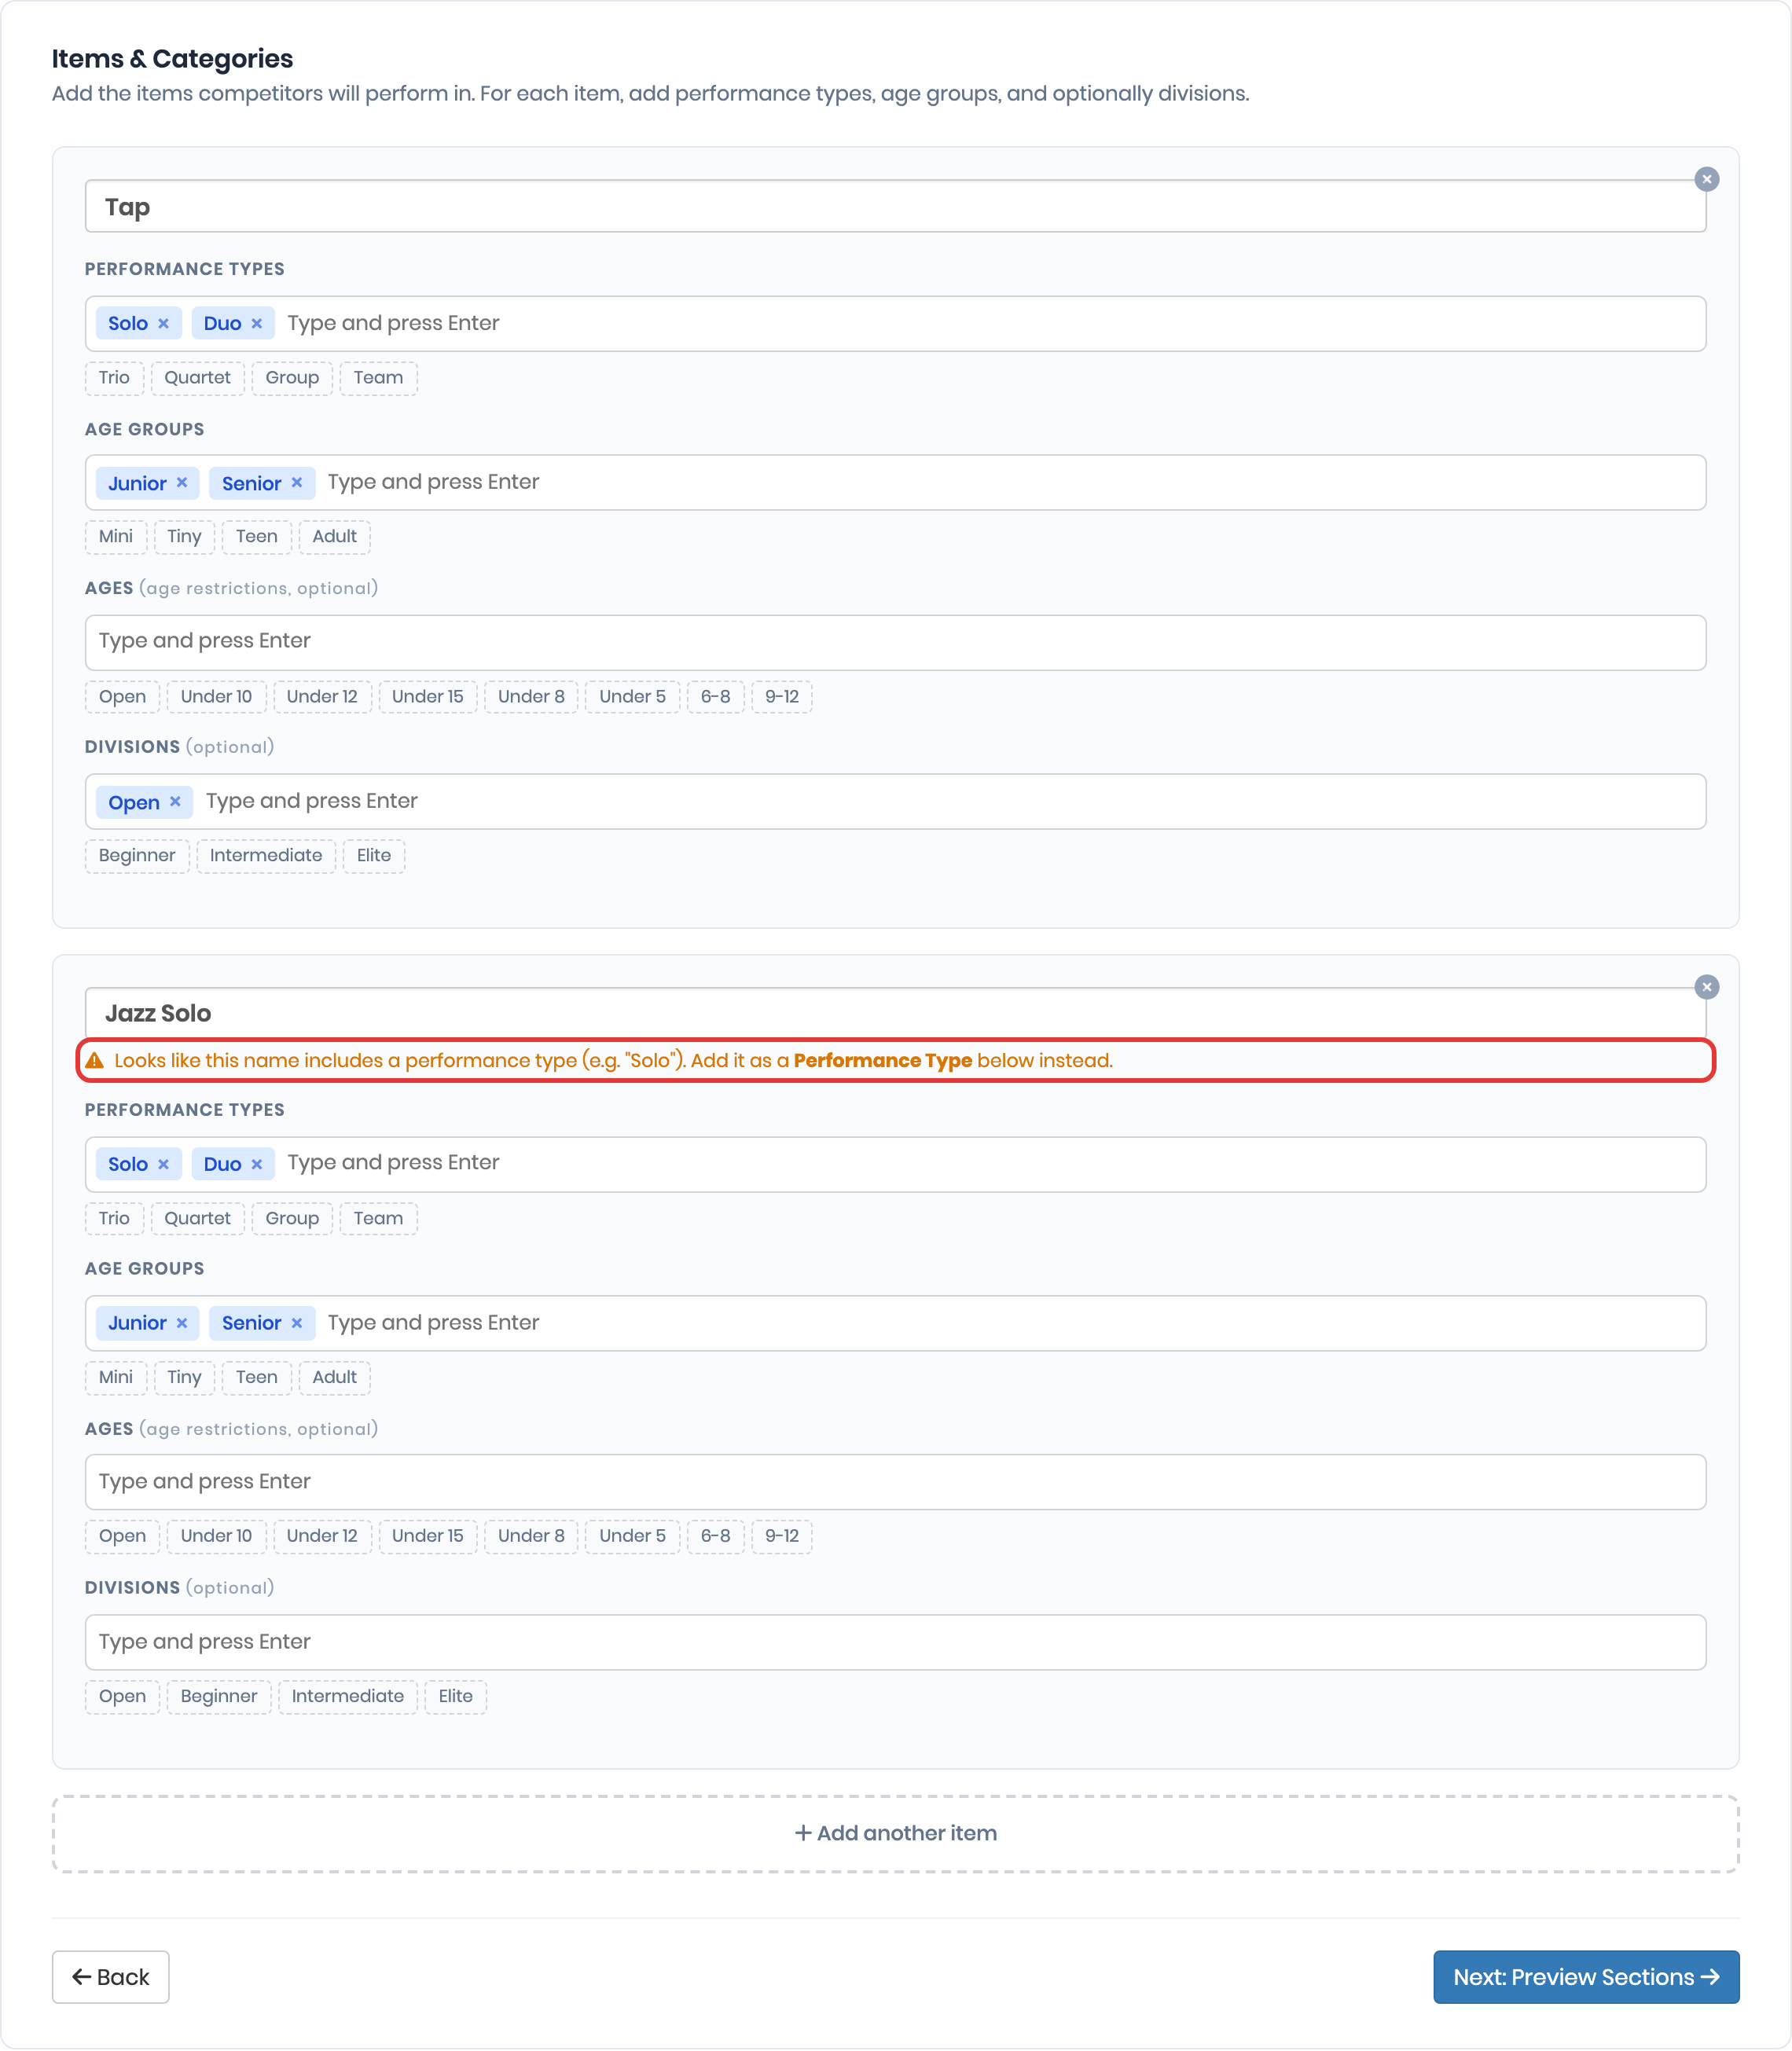Remove Duo tag from Jazz Solo performance types
Viewport: 1792px width, 2051px height.
[x=257, y=1164]
